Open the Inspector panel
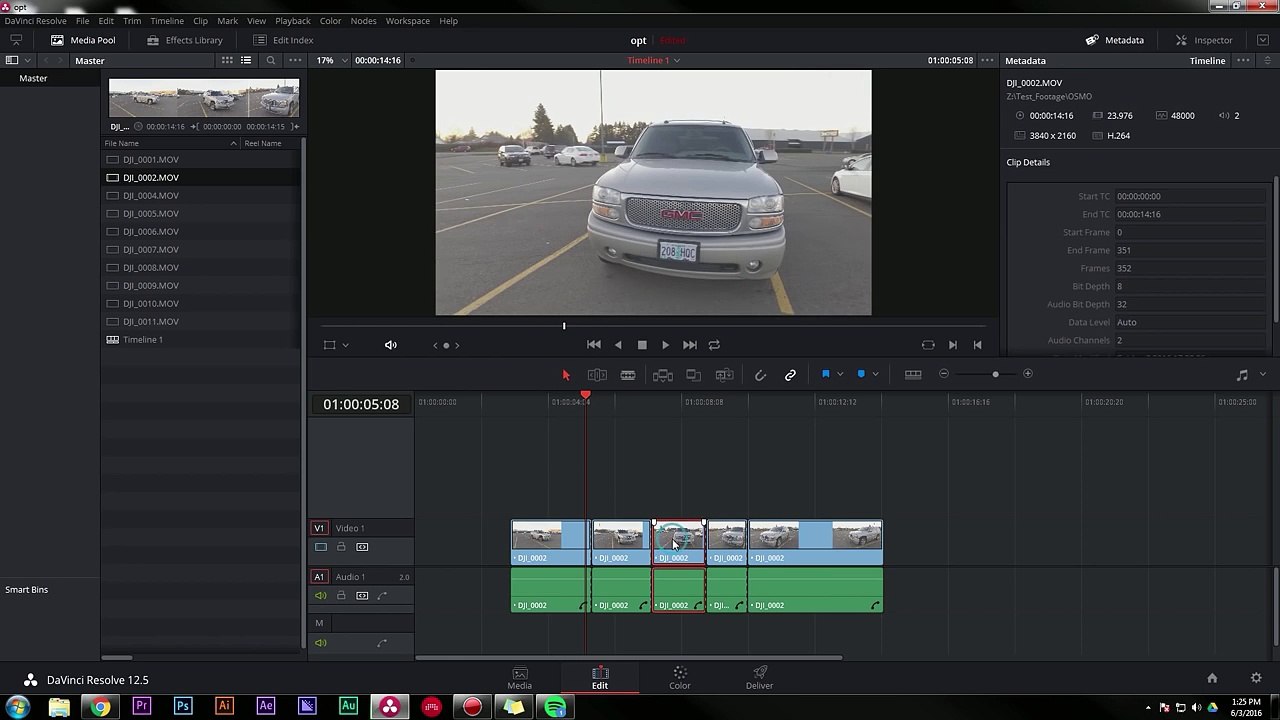The width and height of the screenshot is (1280, 720). (x=1204, y=40)
